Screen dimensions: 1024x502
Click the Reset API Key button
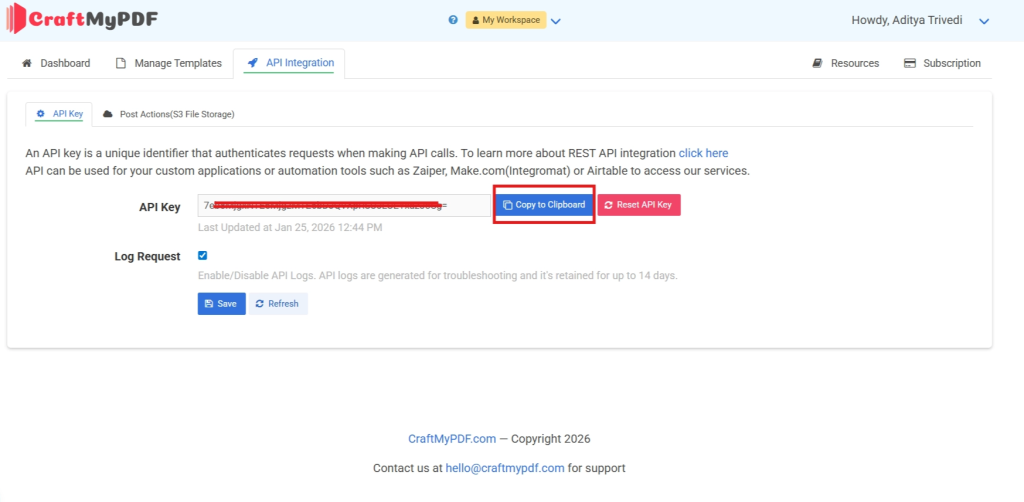(639, 205)
